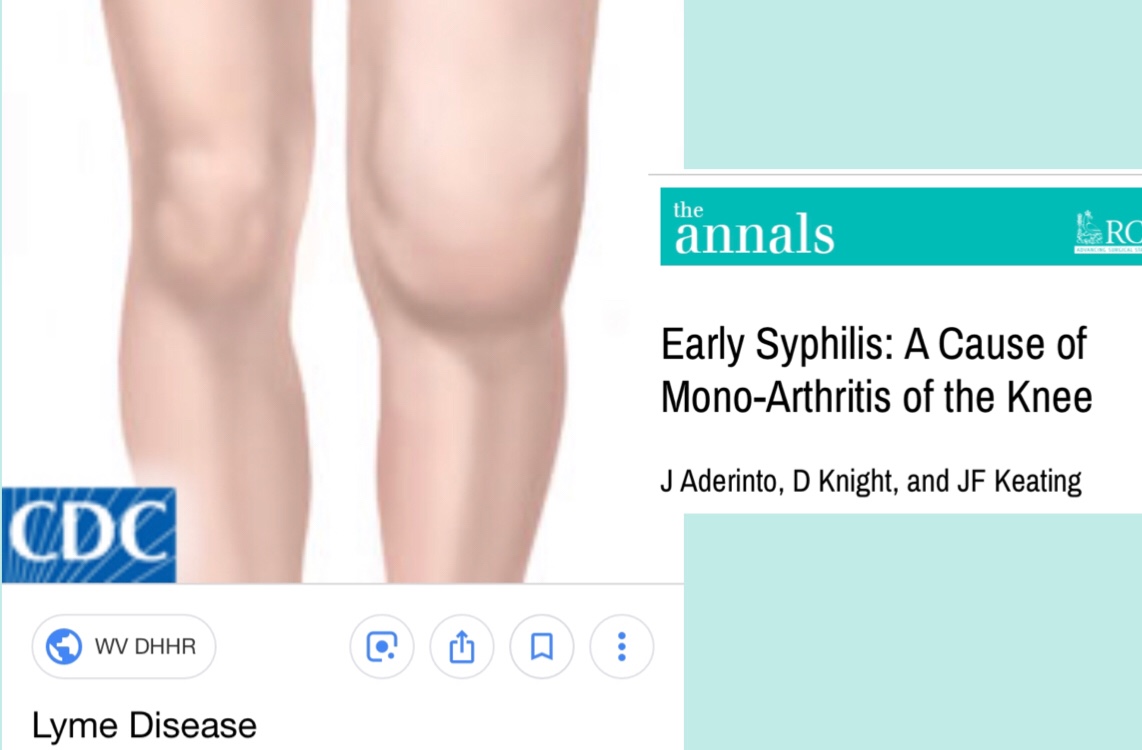Image resolution: width=1142 pixels, height=750 pixels.
Task: Click the CDC logo
Action: click(89, 535)
